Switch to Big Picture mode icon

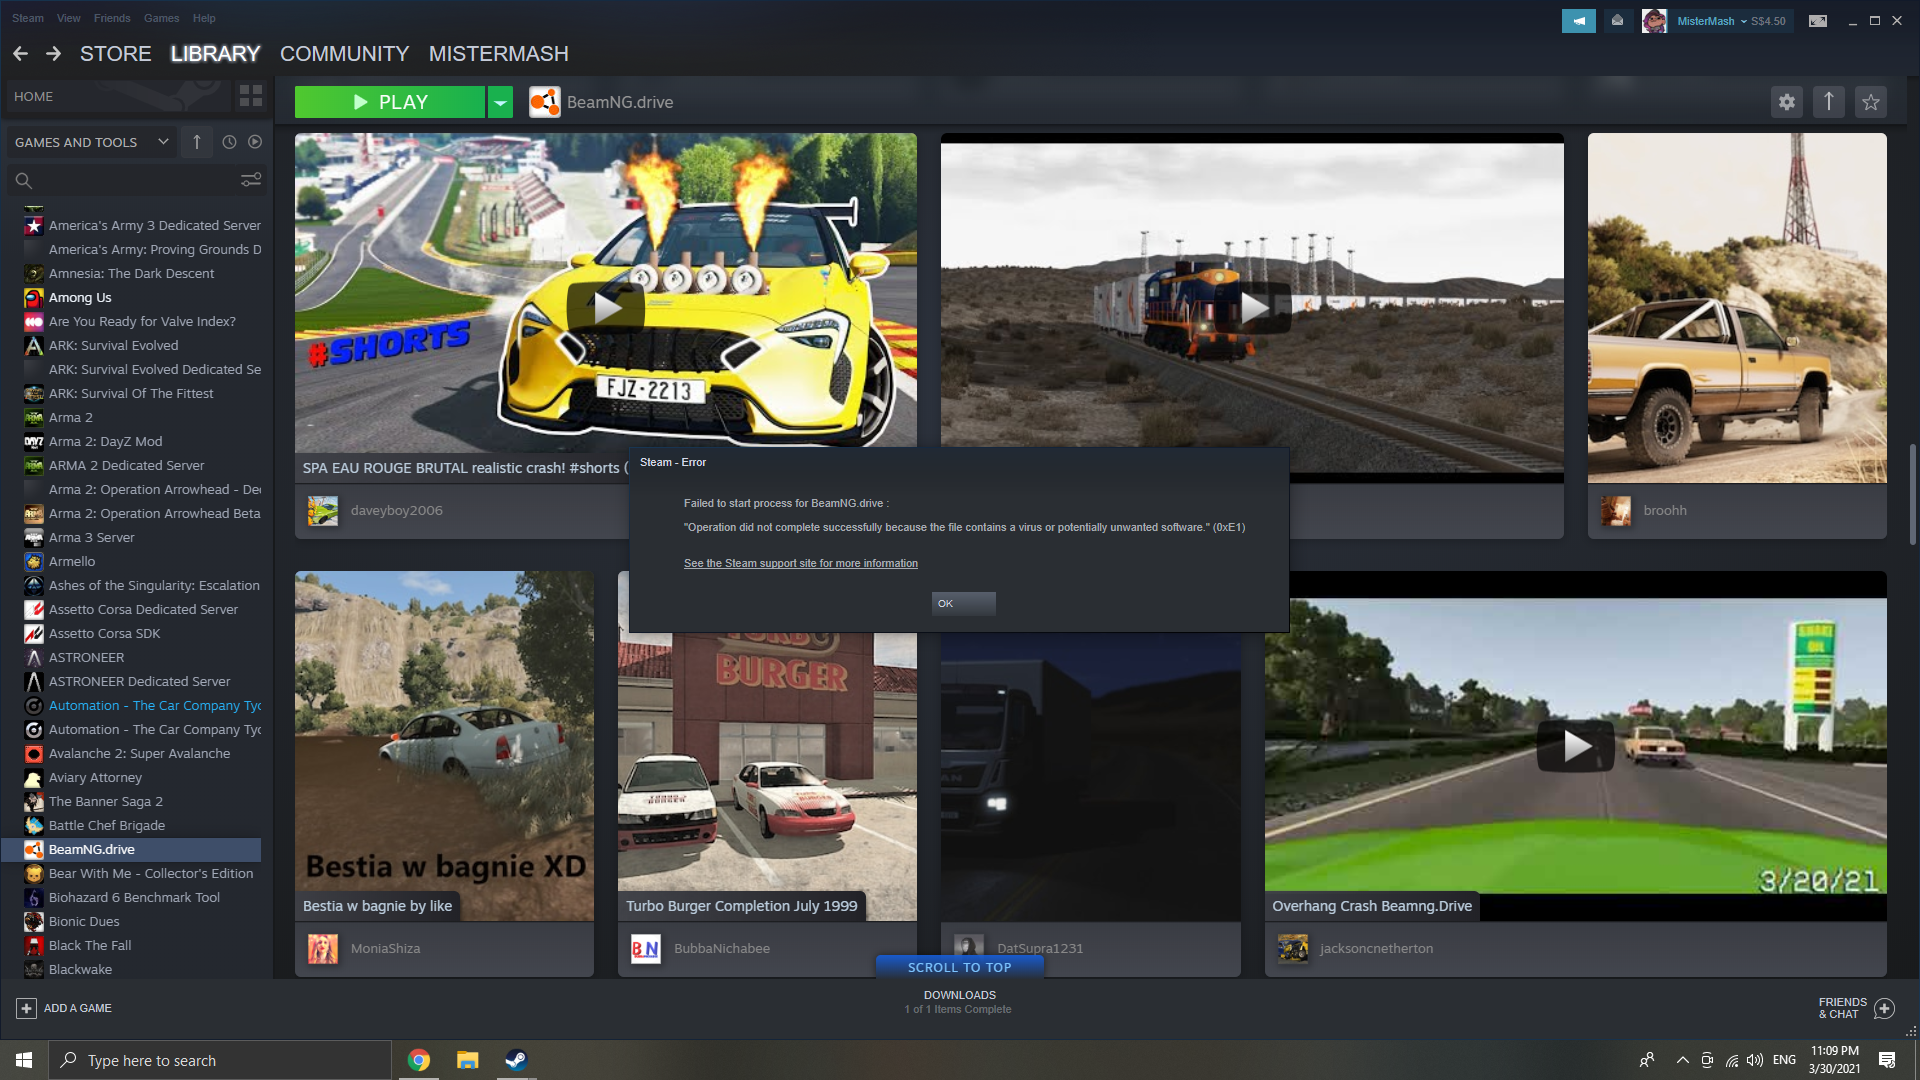coord(1818,21)
